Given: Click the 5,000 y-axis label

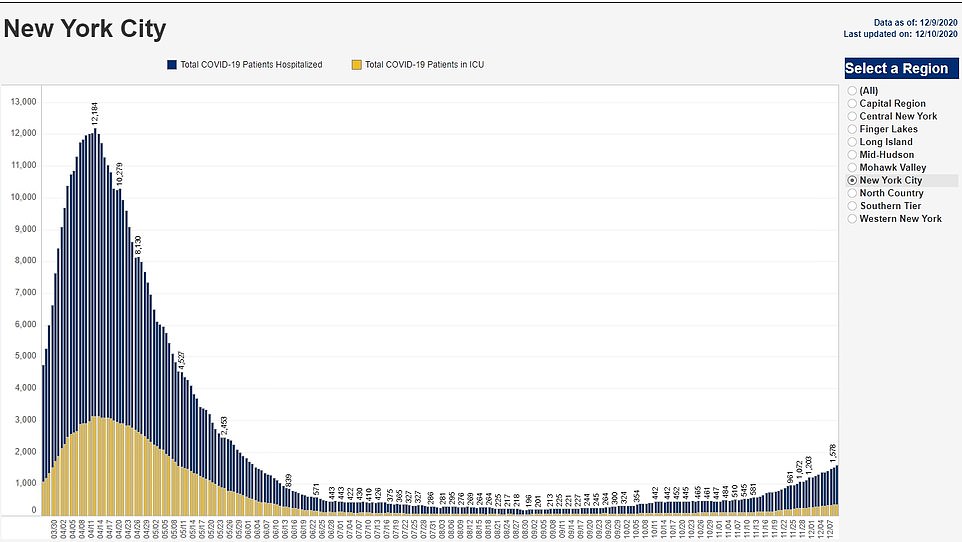Looking at the screenshot, I should pyautogui.click(x=25, y=356).
